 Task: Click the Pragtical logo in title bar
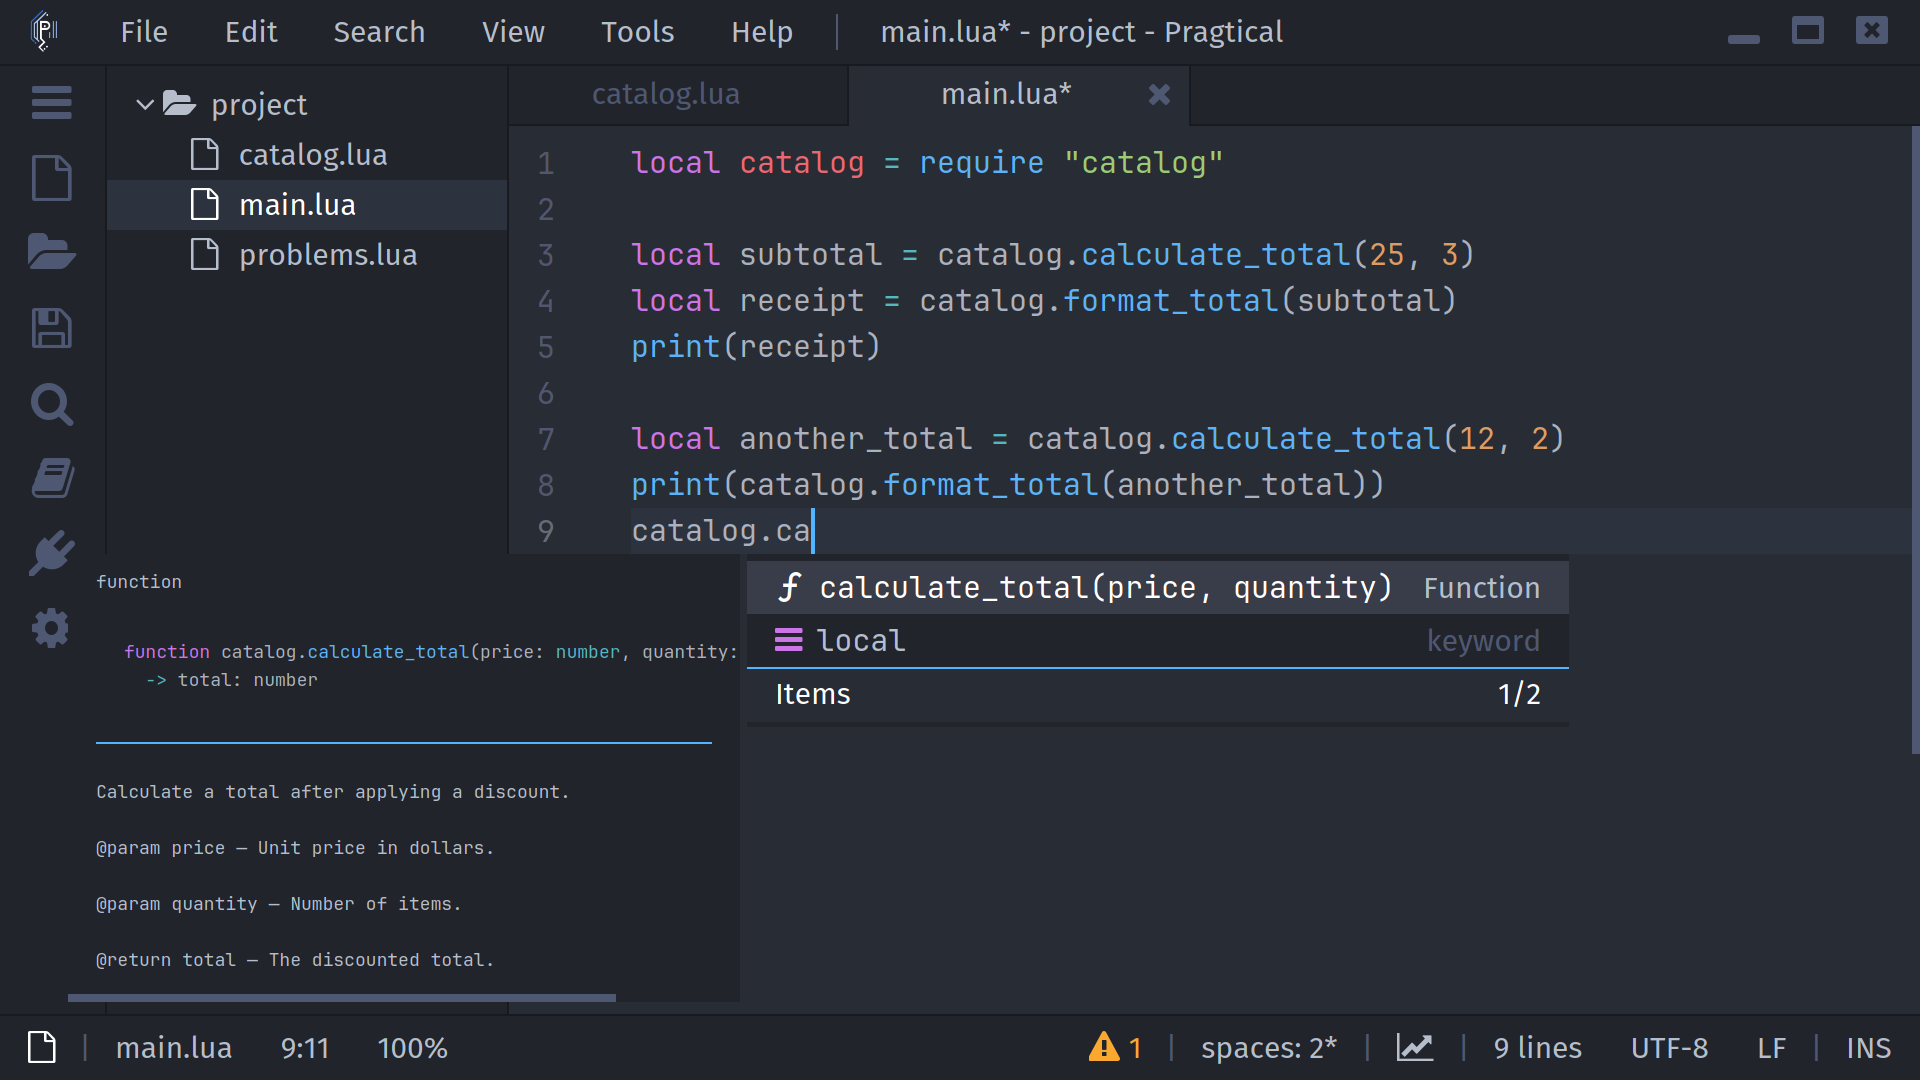click(x=44, y=31)
